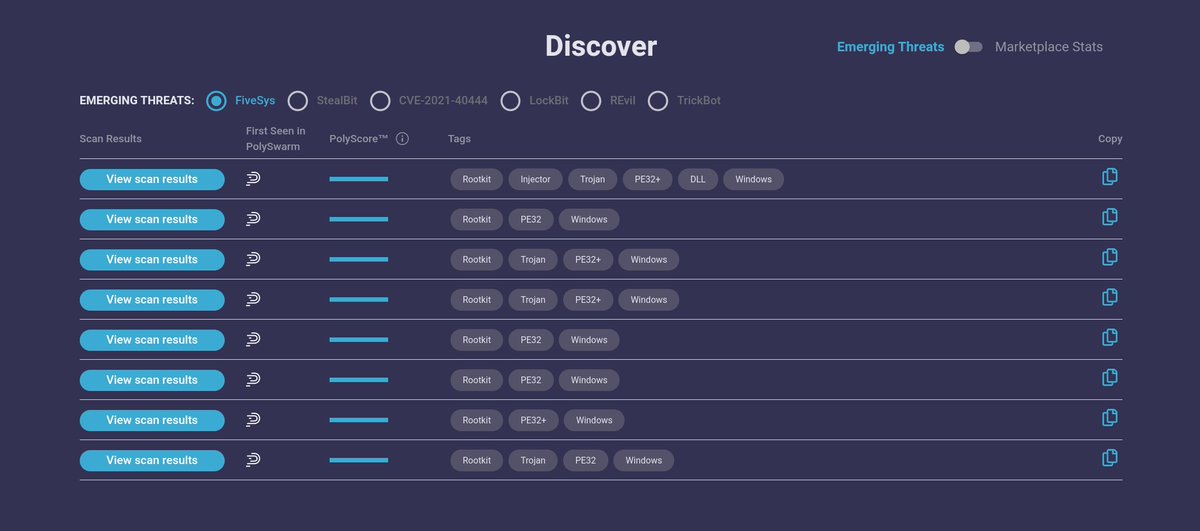Copy hash in the second table row

pos(1109,217)
